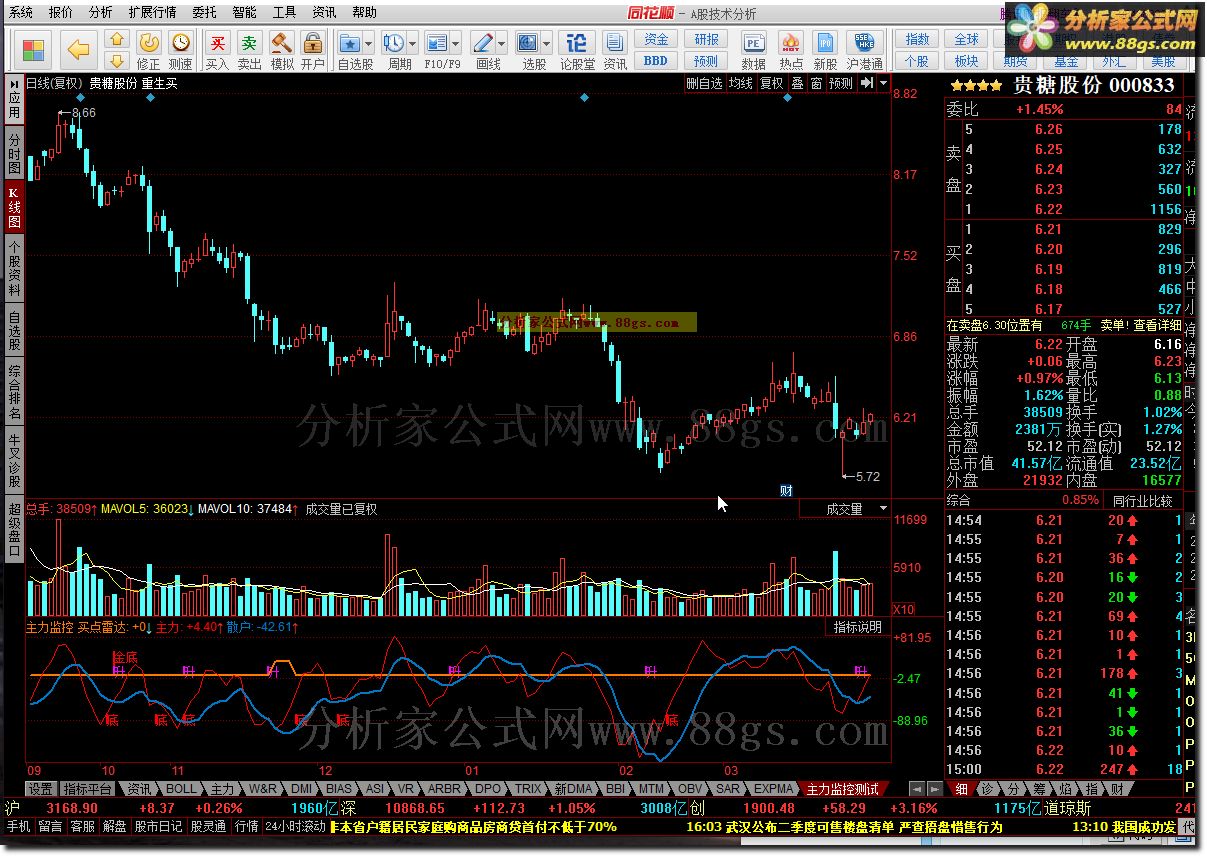Click the 财 marker on the chart
This screenshot has width=1207, height=856.
(786, 490)
